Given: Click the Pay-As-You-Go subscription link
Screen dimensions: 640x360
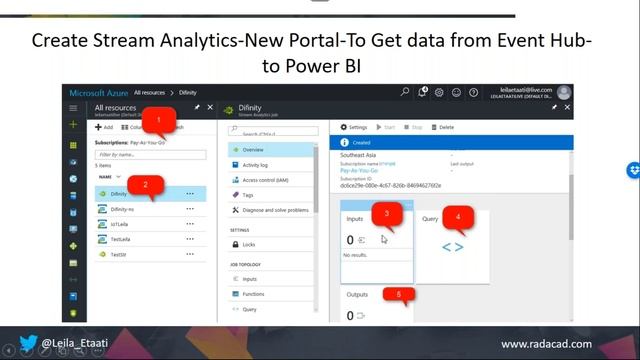Looking at the screenshot, I should [359, 171].
